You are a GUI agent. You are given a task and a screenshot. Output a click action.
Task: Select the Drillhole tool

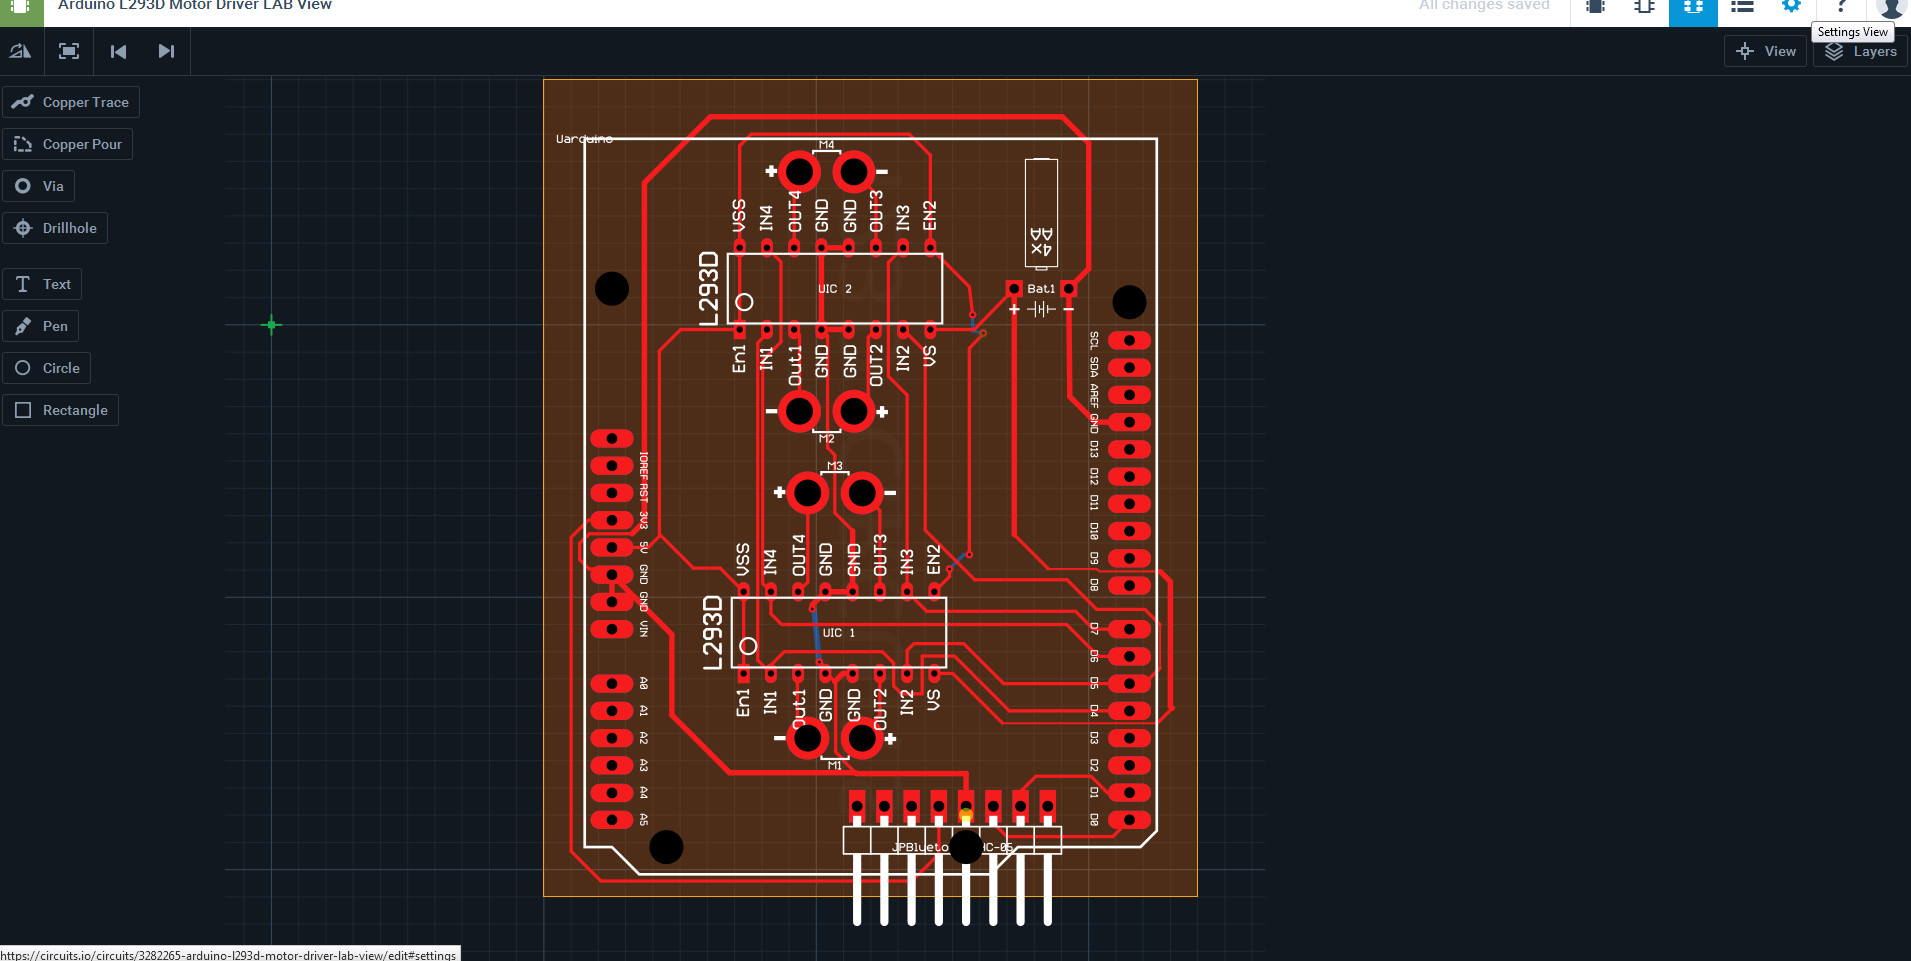click(55, 228)
